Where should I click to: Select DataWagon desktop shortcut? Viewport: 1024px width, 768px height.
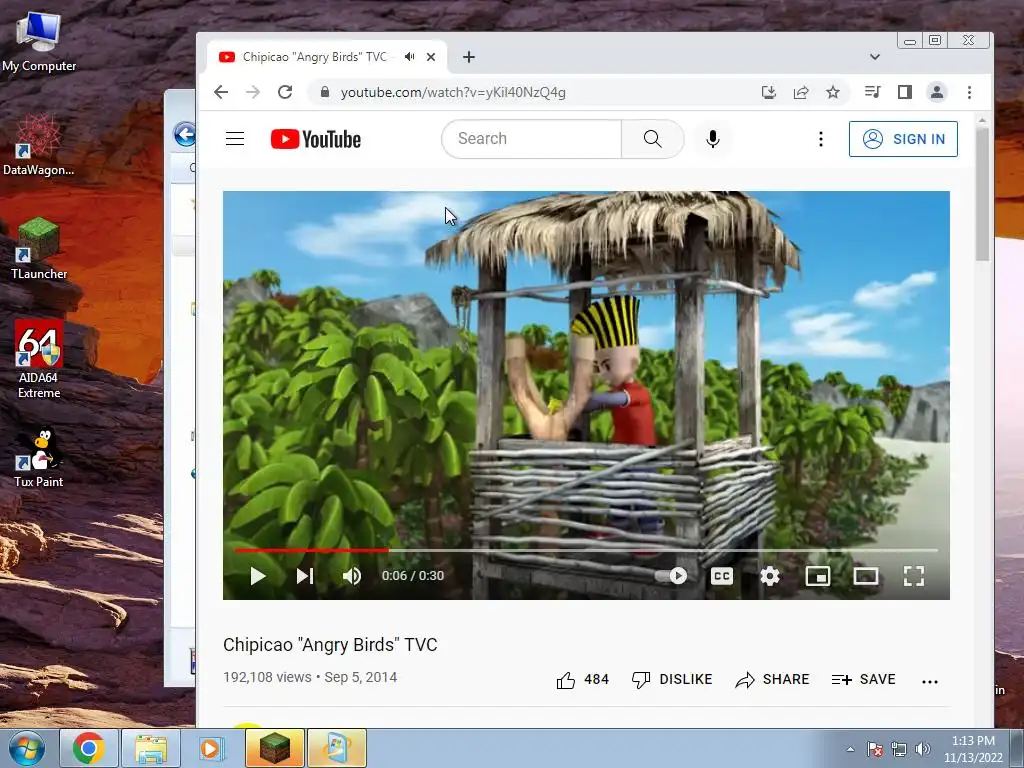(39, 144)
